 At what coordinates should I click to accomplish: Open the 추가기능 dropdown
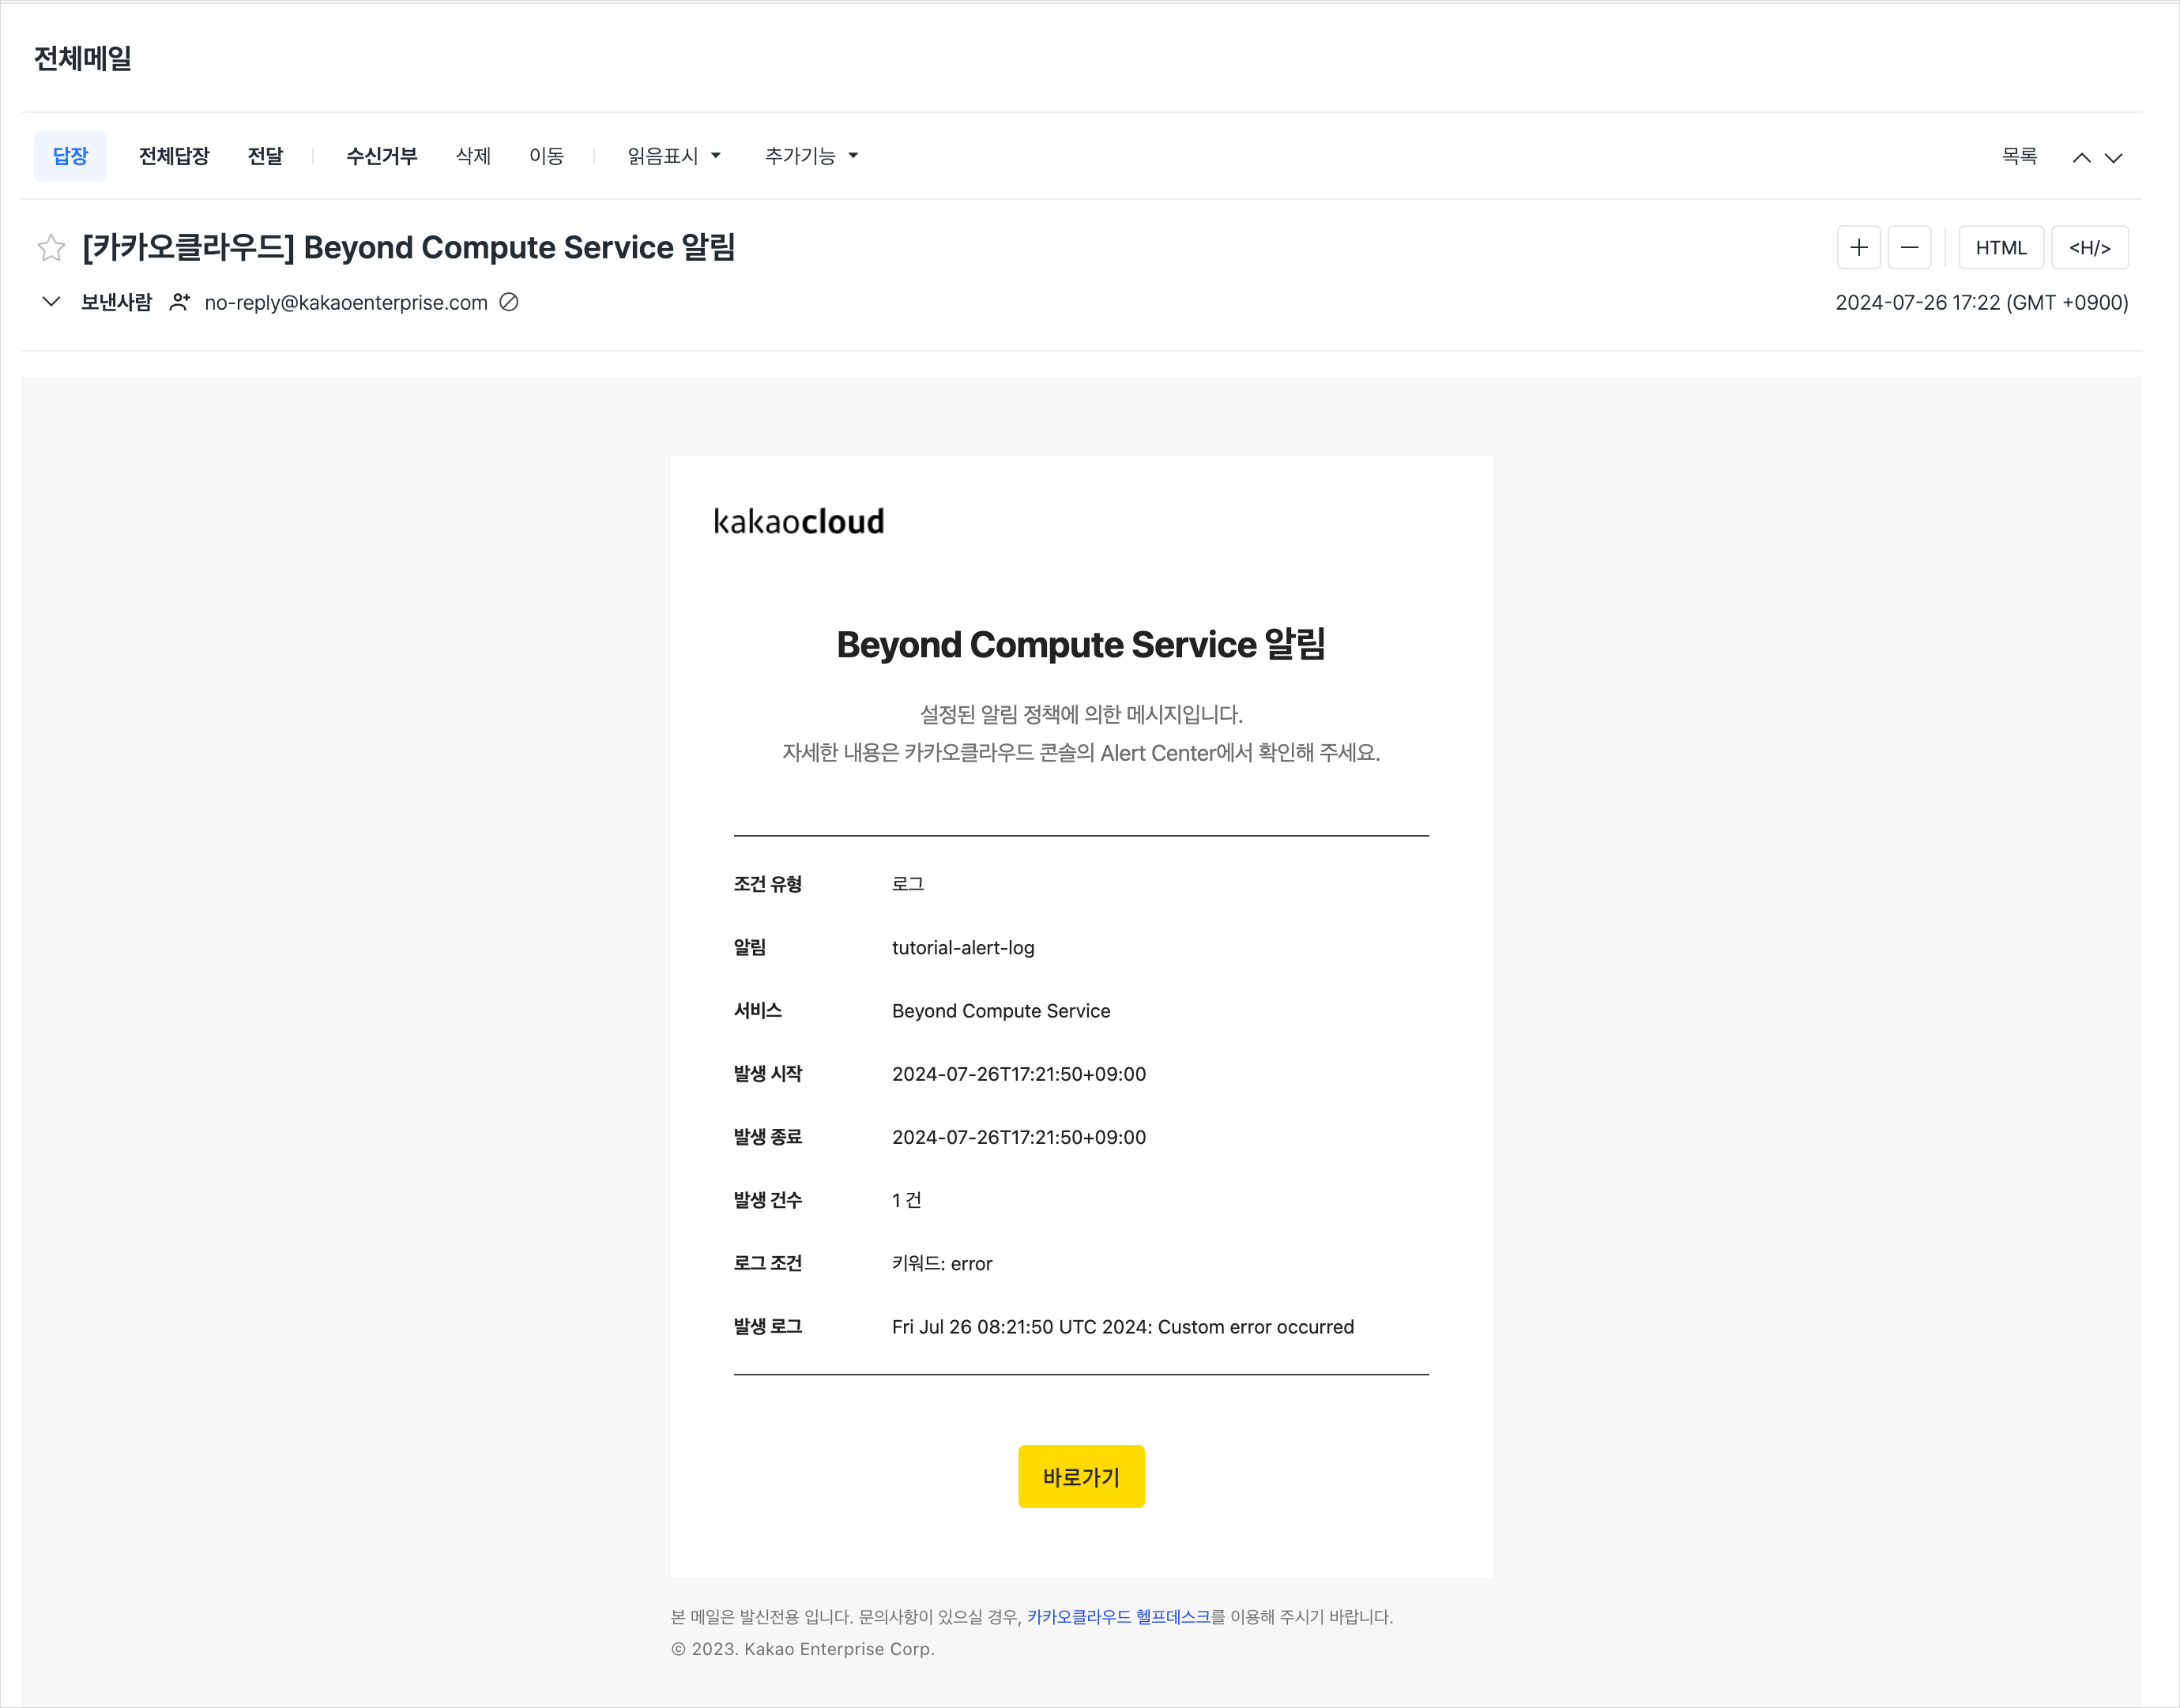(812, 156)
